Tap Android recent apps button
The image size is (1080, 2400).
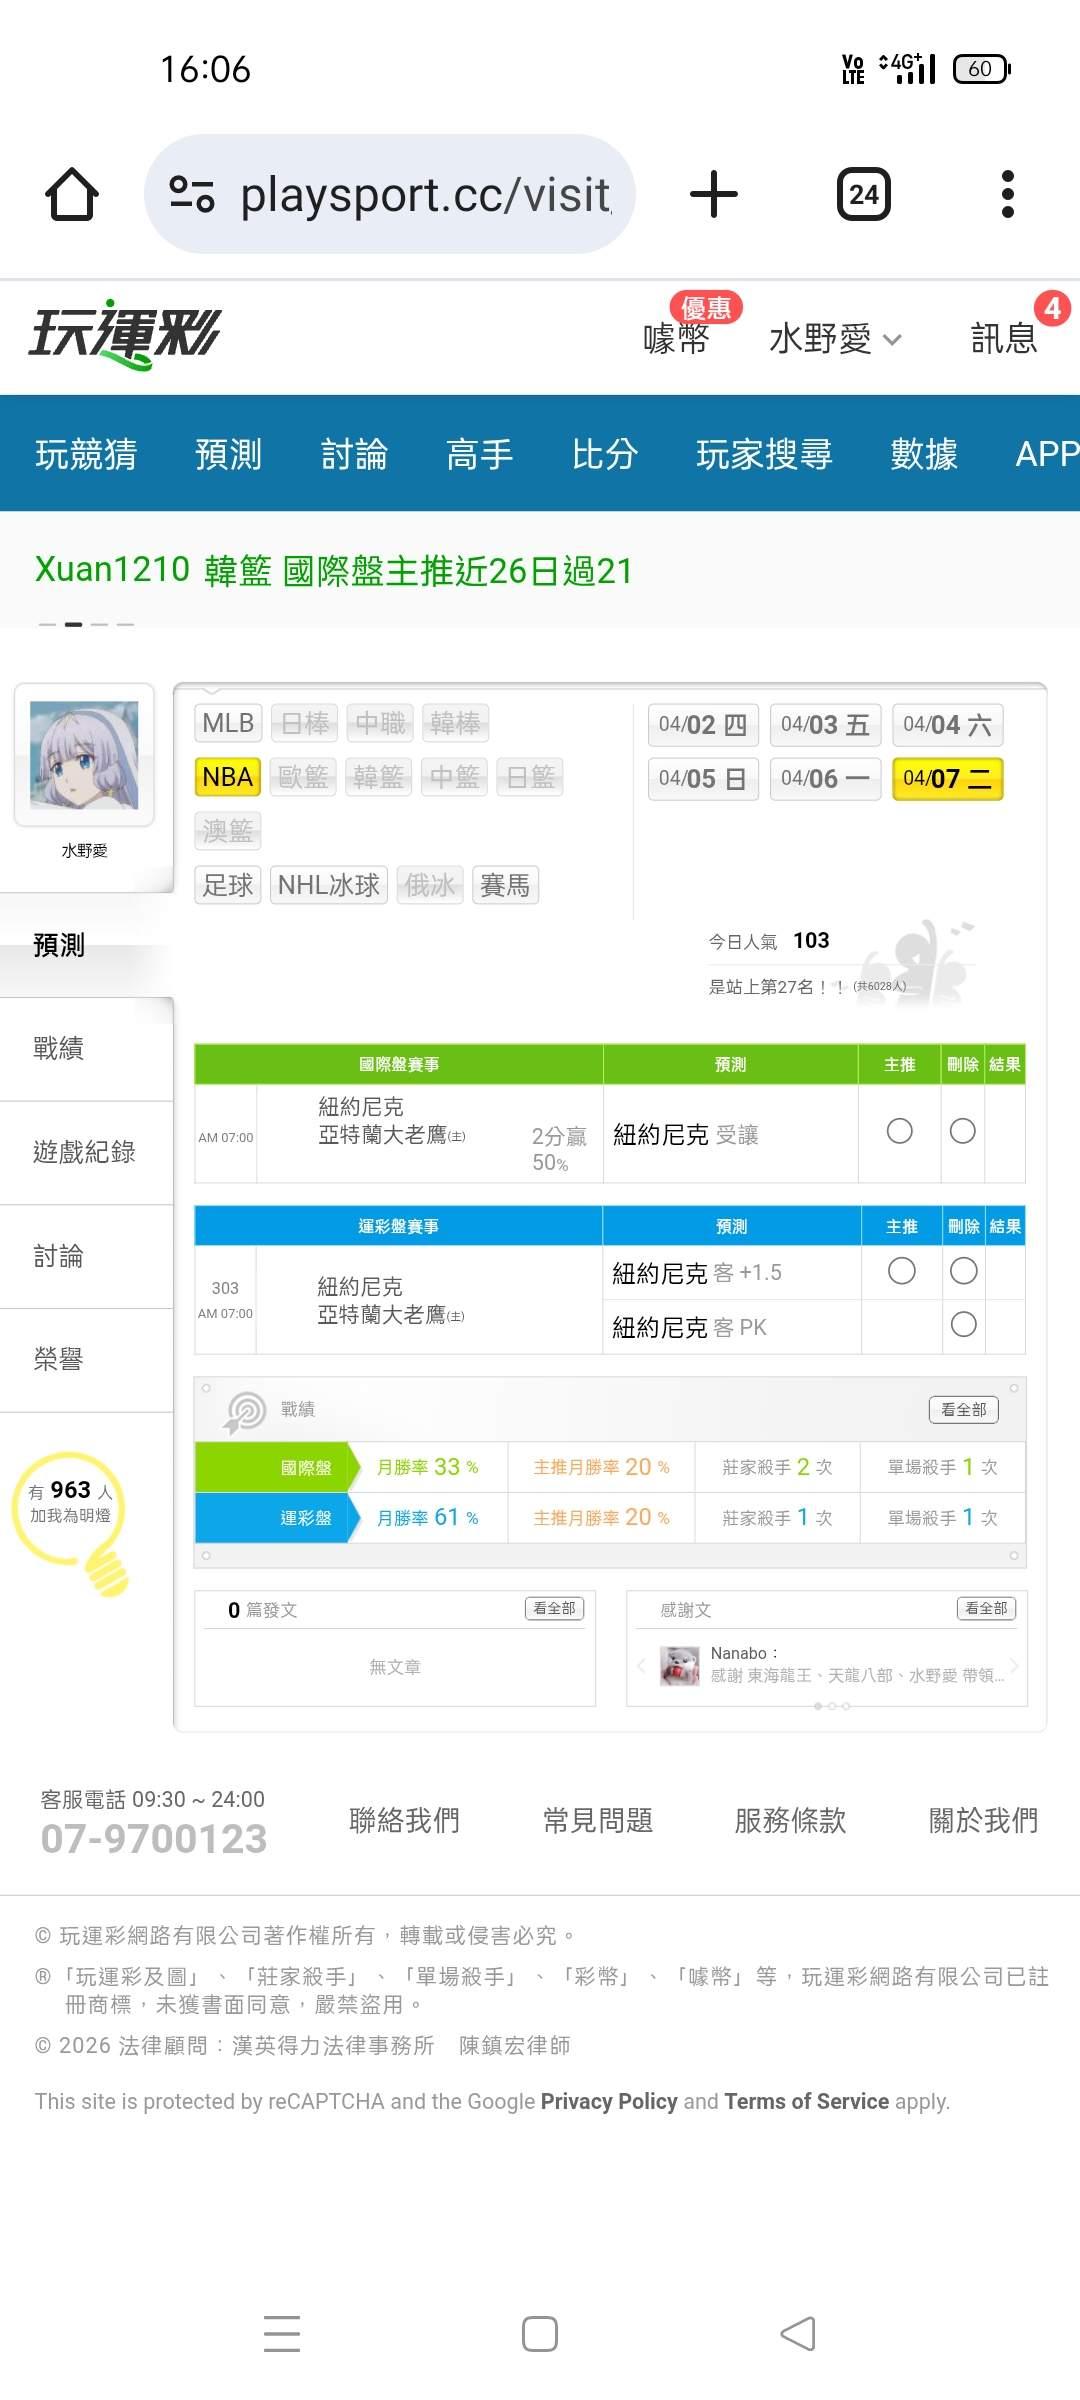click(x=282, y=2334)
